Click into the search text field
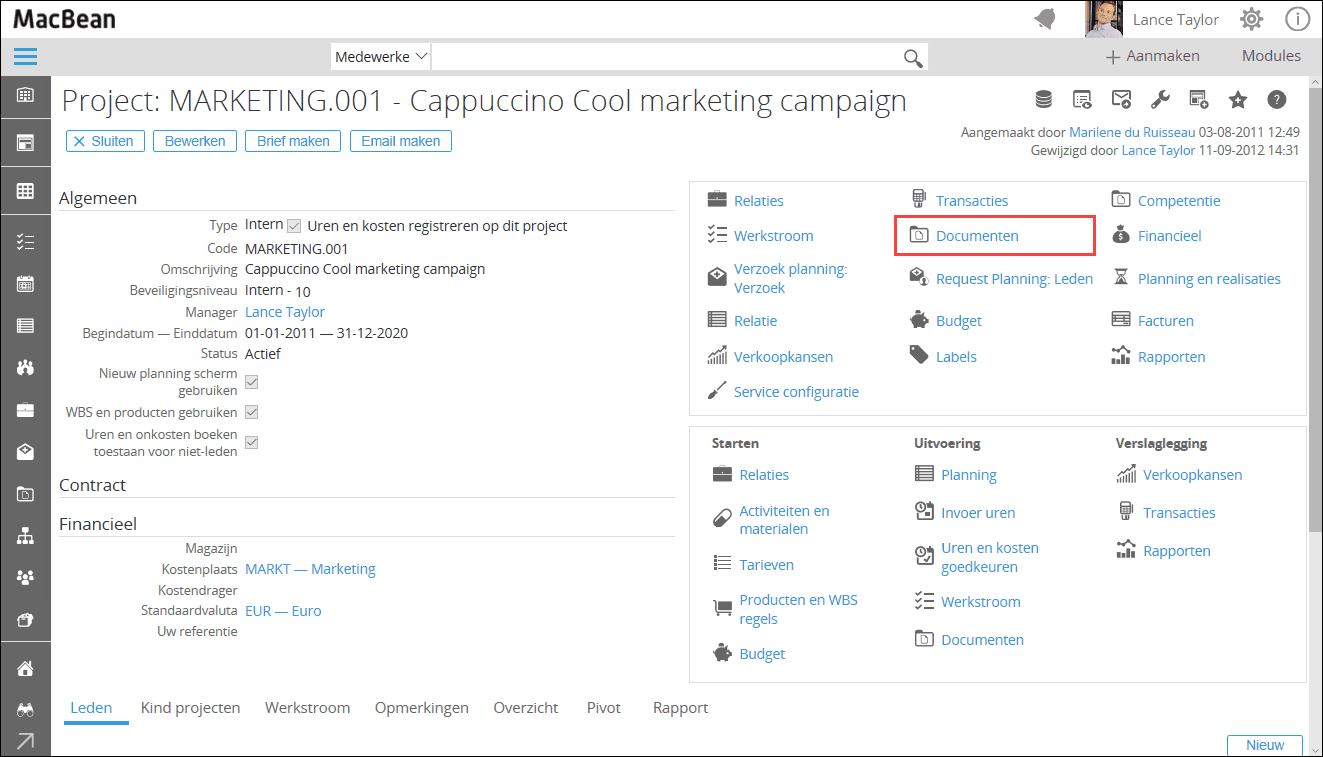Screen dimensions: 1323x757 [x=665, y=57]
